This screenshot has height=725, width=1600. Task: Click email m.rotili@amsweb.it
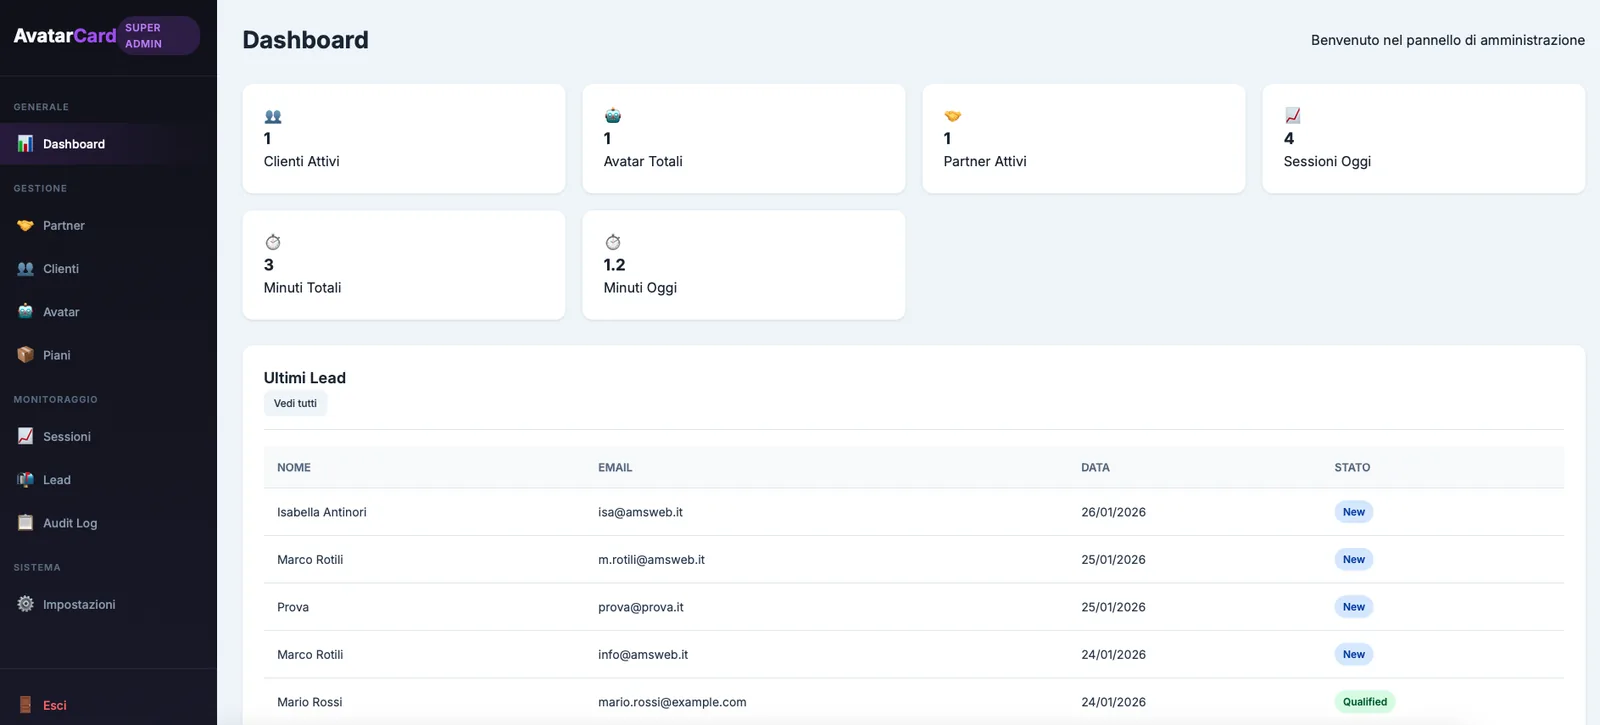point(651,560)
